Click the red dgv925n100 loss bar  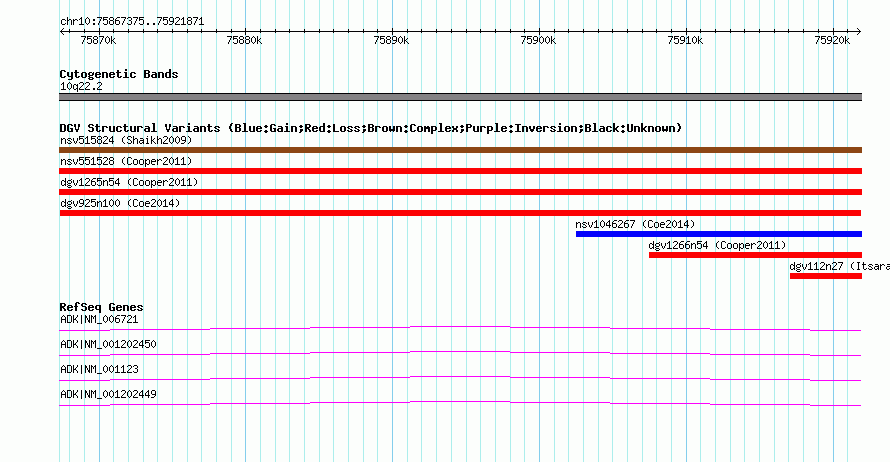pos(460,213)
